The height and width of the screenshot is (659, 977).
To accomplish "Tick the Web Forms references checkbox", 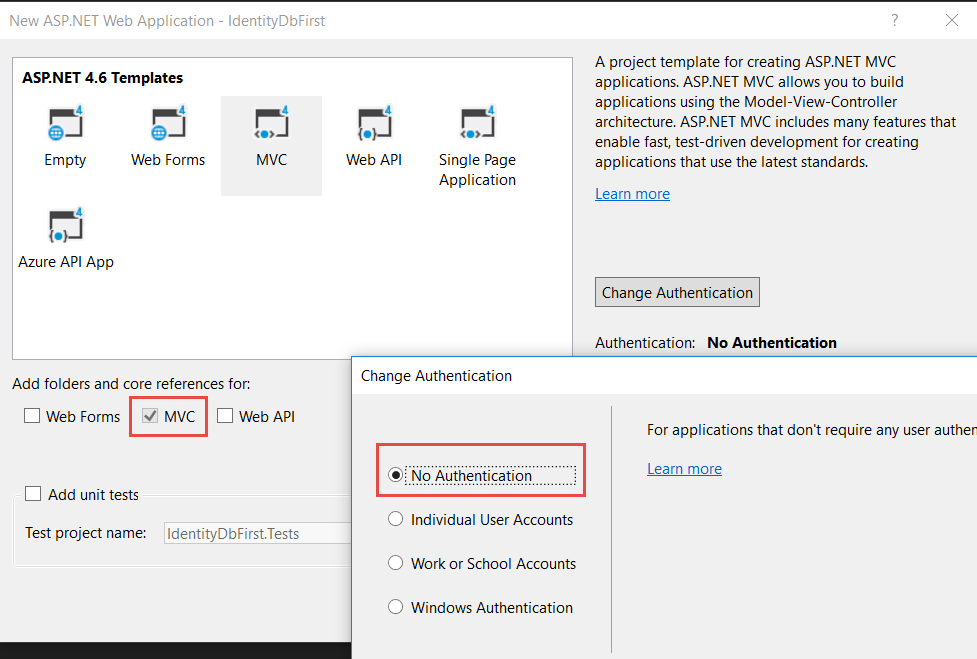I will (x=32, y=415).
